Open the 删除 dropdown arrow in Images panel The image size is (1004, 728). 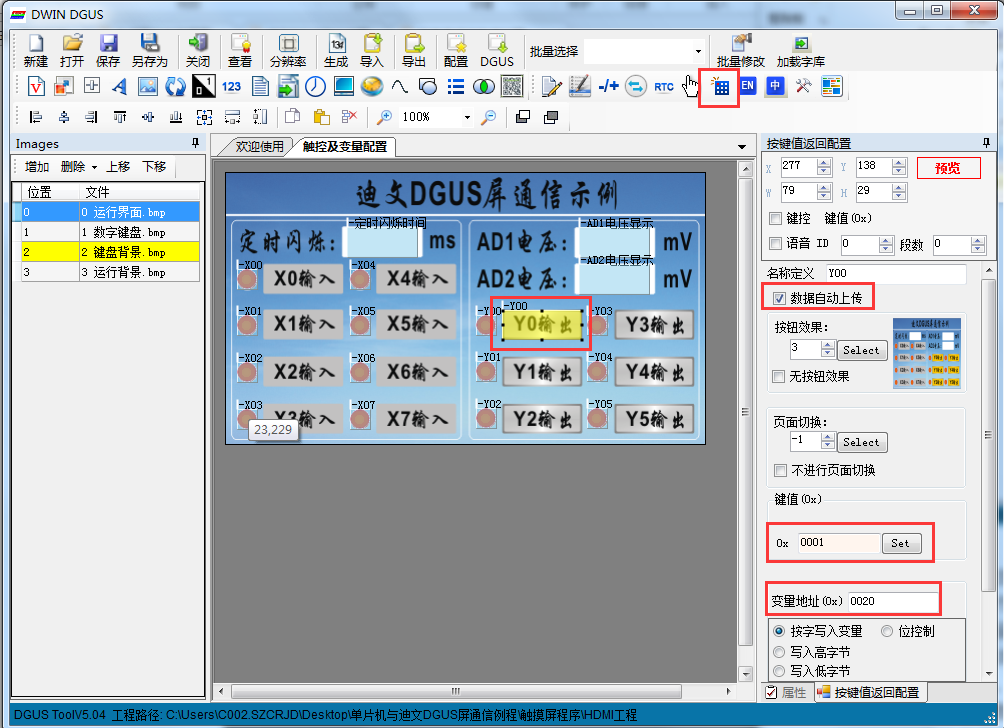click(94, 167)
